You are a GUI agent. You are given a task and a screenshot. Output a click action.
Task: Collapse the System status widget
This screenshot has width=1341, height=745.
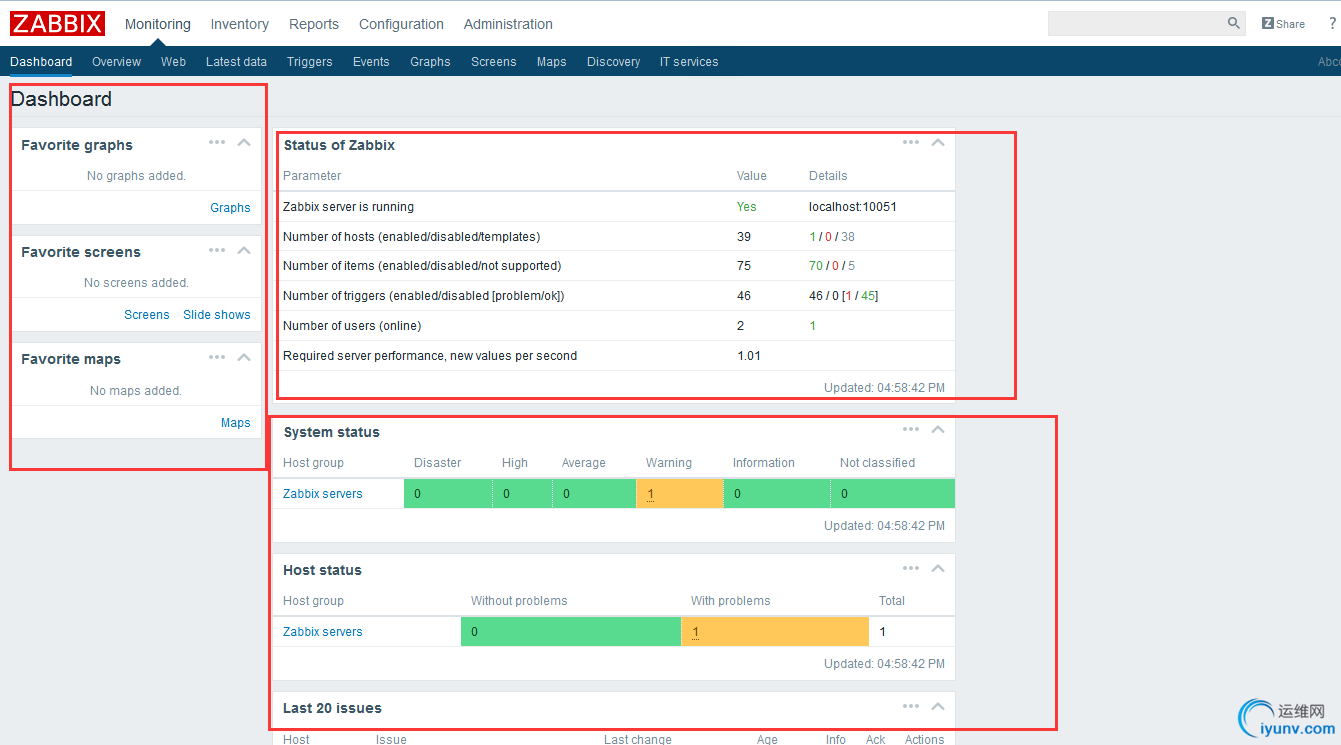pos(938,429)
